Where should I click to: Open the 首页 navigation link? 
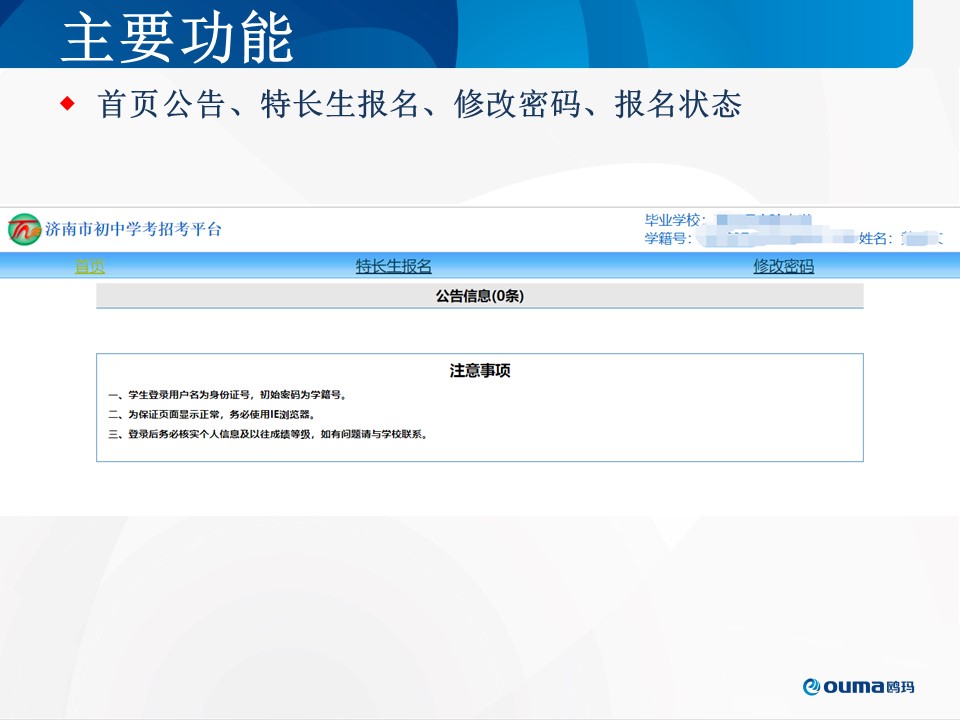pyautogui.click(x=89, y=266)
